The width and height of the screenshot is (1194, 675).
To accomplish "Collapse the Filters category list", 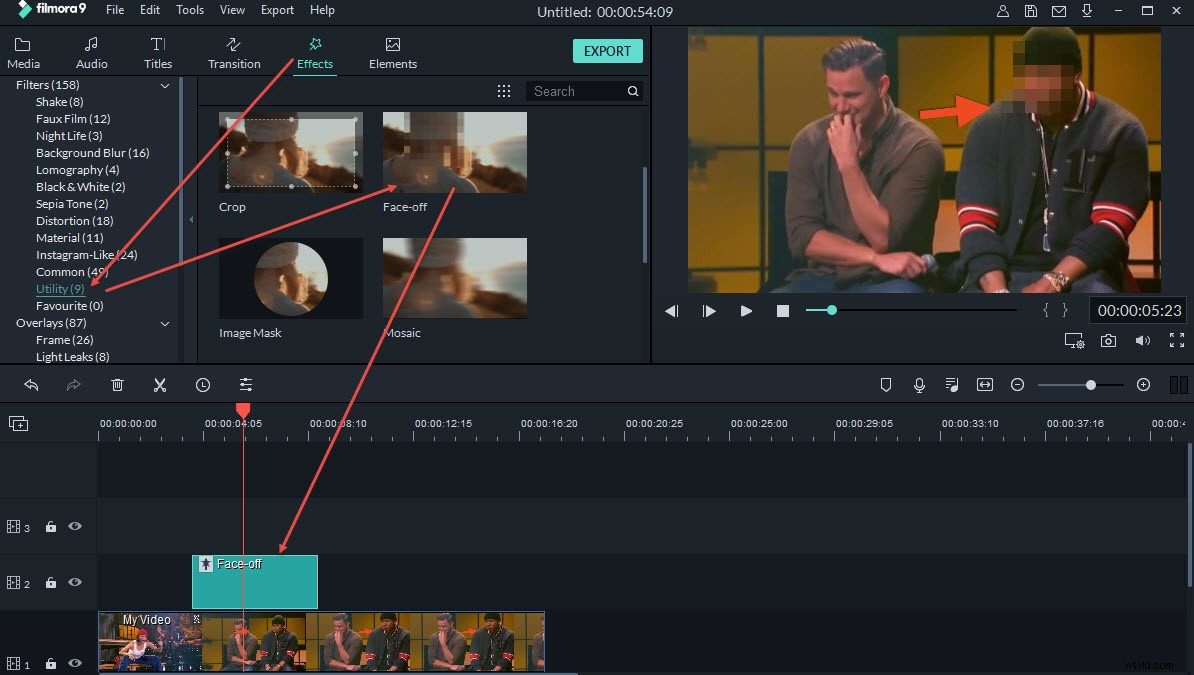I will 165,85.
